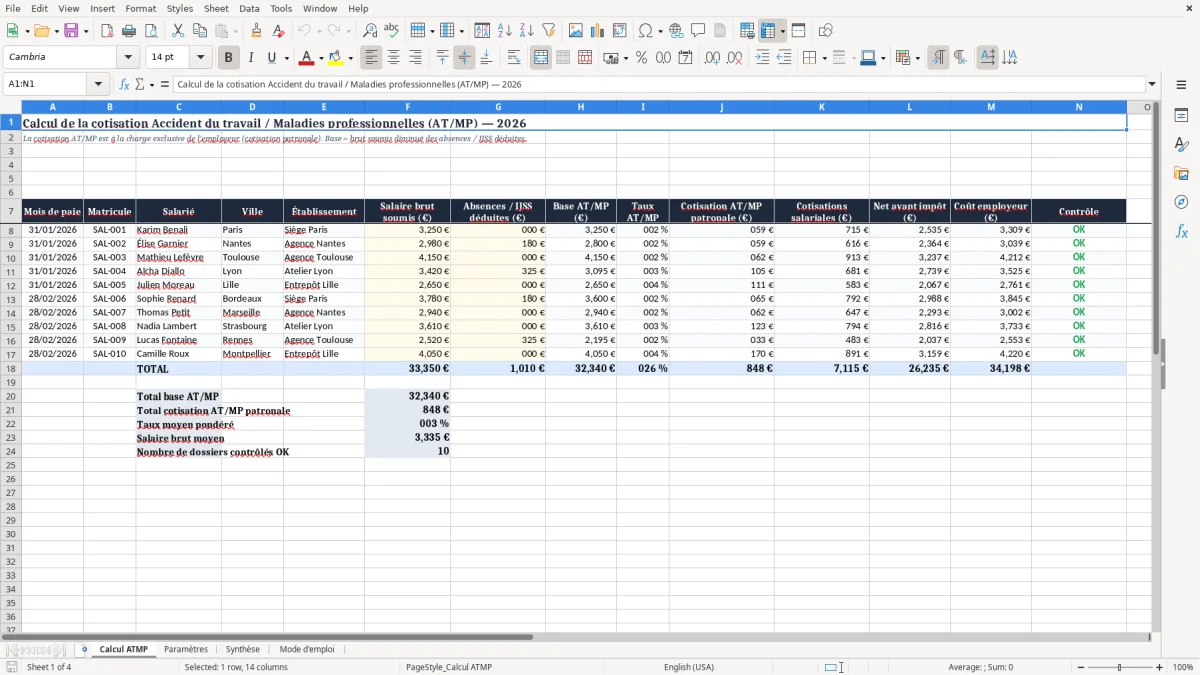Open the sidebar Properties panel
Screen dimensions: 1200x675
tap(1181, 116)
